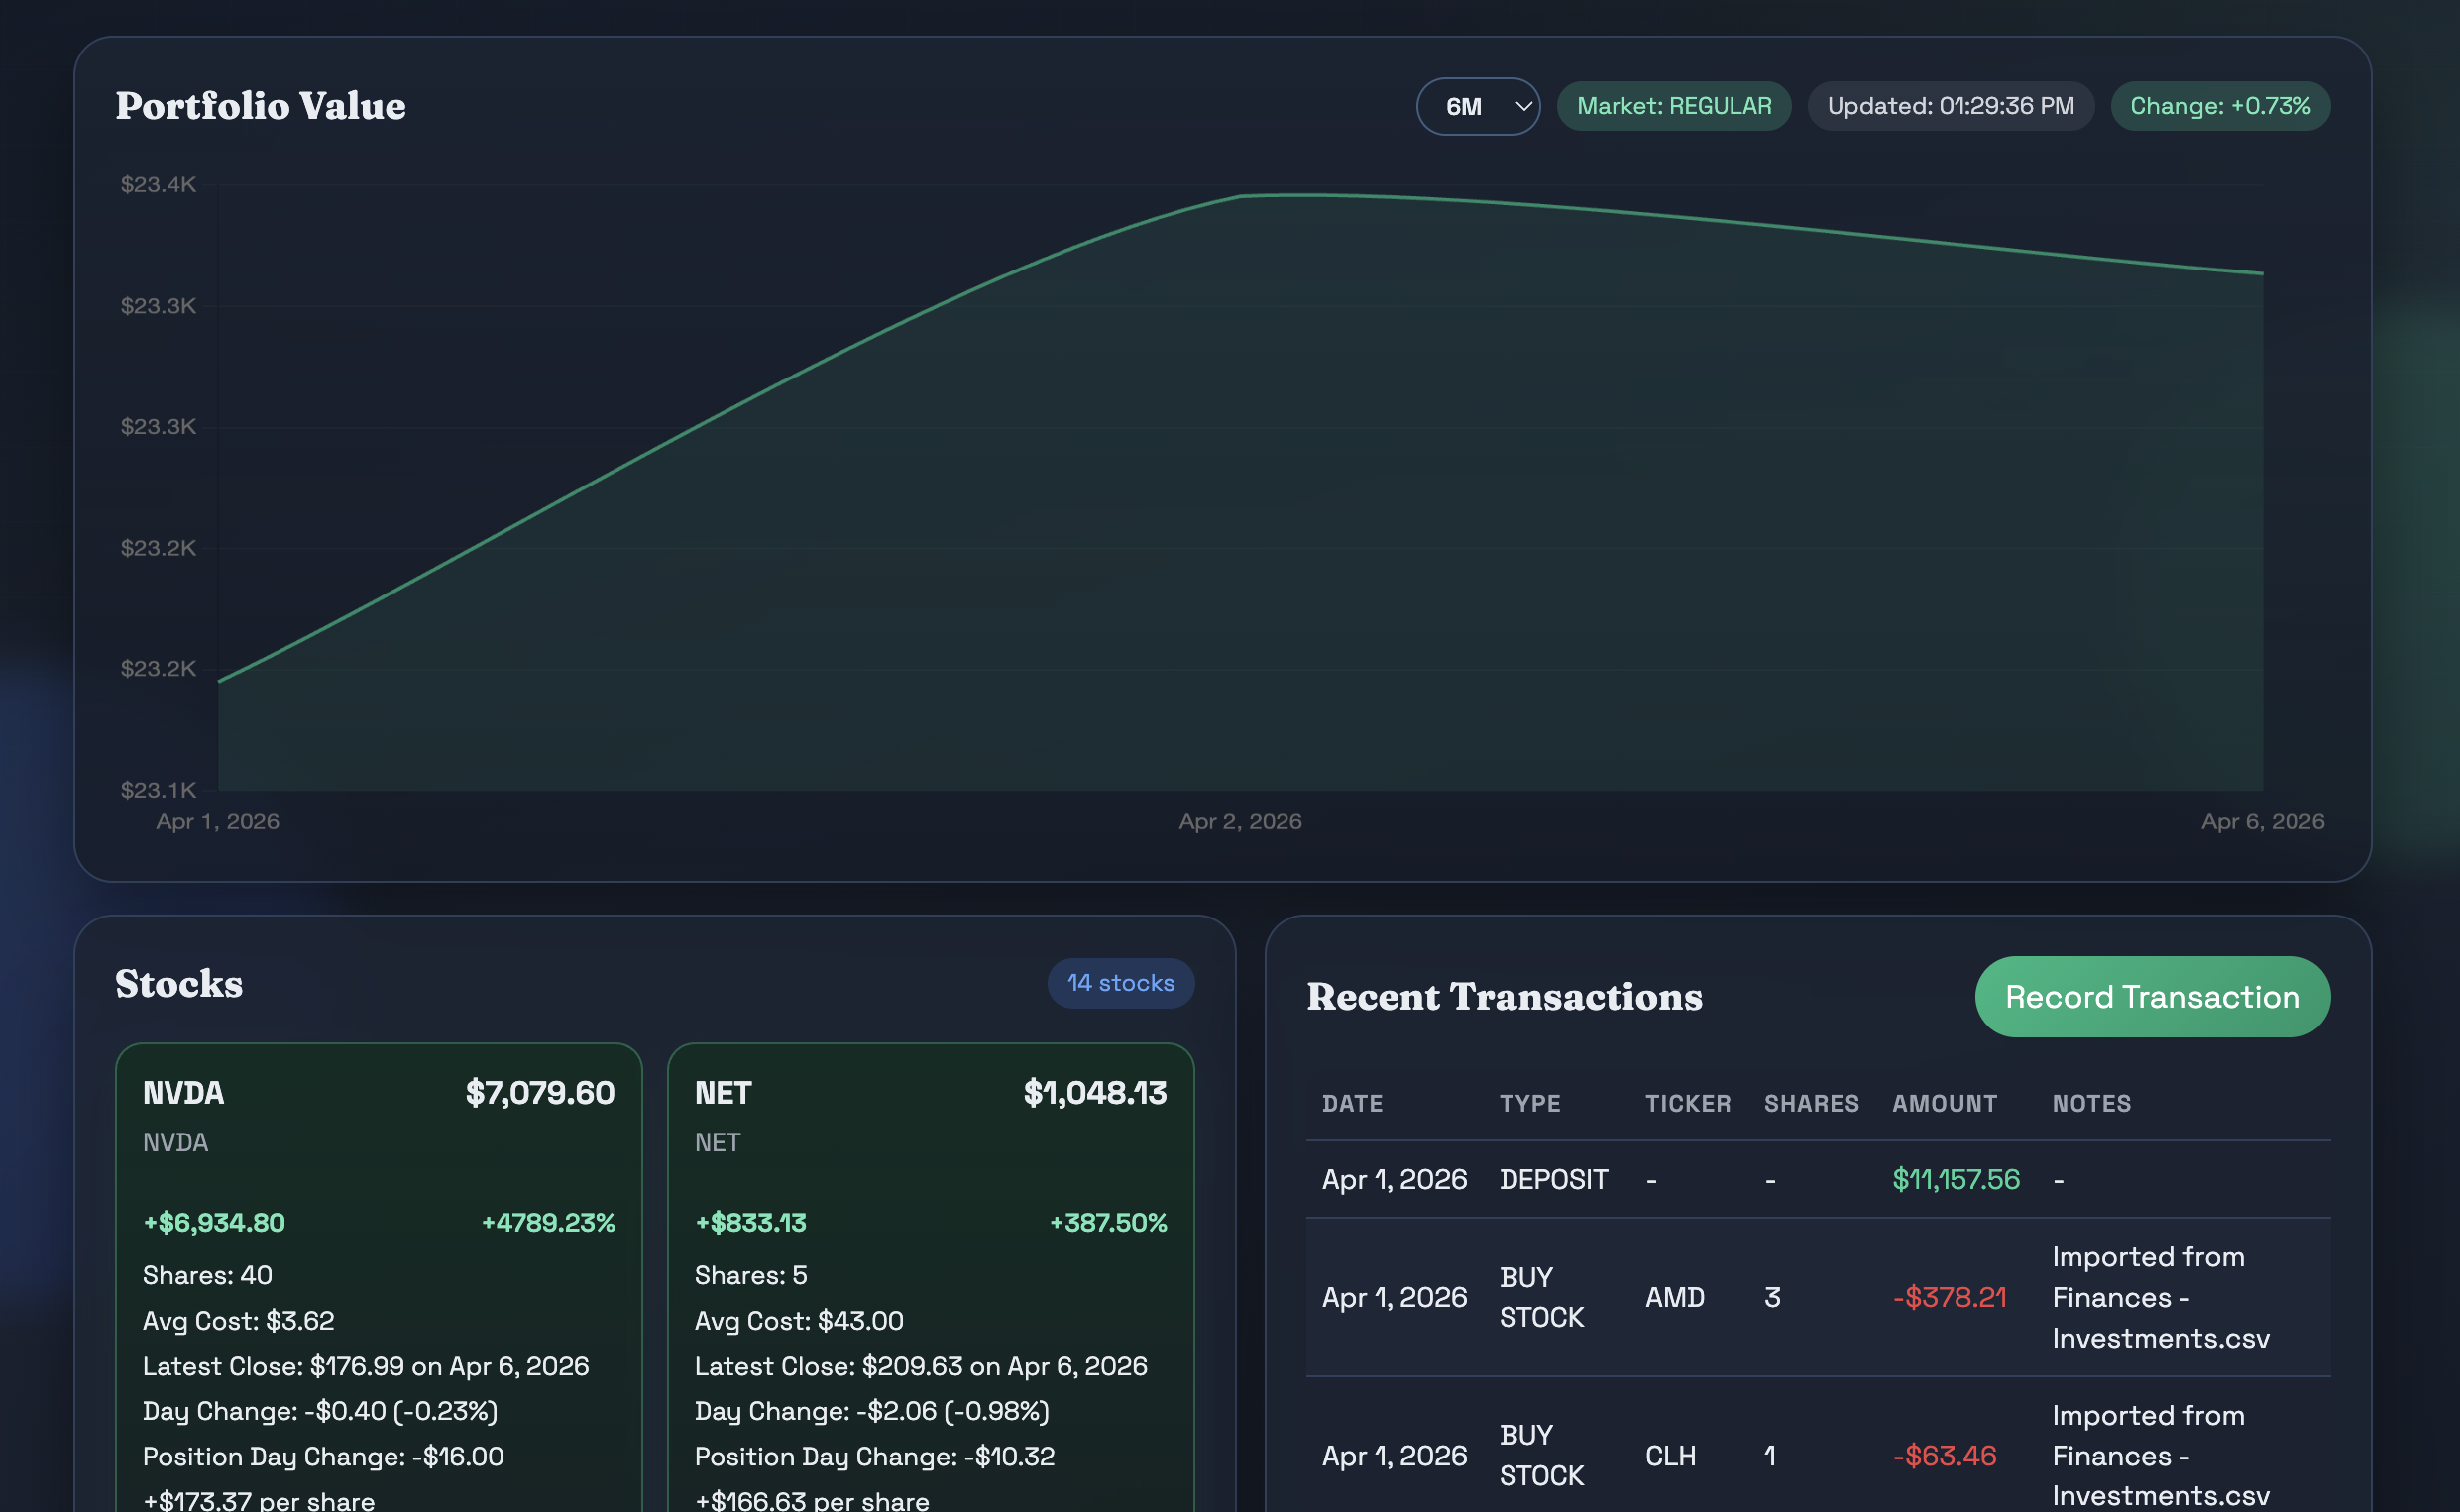Open the Finances - Investments.csv import note

(2158, 1297)
